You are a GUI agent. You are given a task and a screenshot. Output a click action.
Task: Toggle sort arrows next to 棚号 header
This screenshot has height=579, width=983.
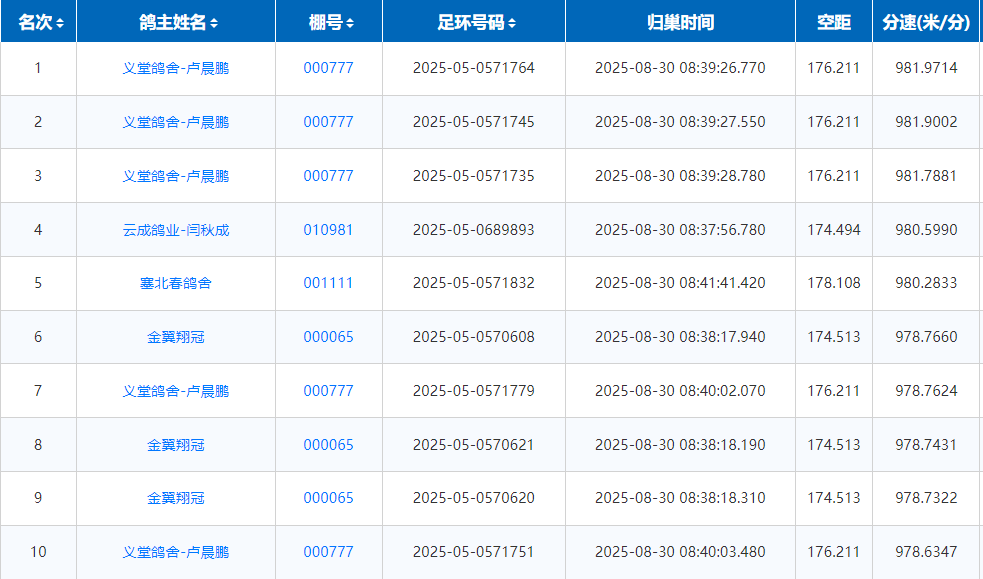pyautogui.click(x=349, y=23)
